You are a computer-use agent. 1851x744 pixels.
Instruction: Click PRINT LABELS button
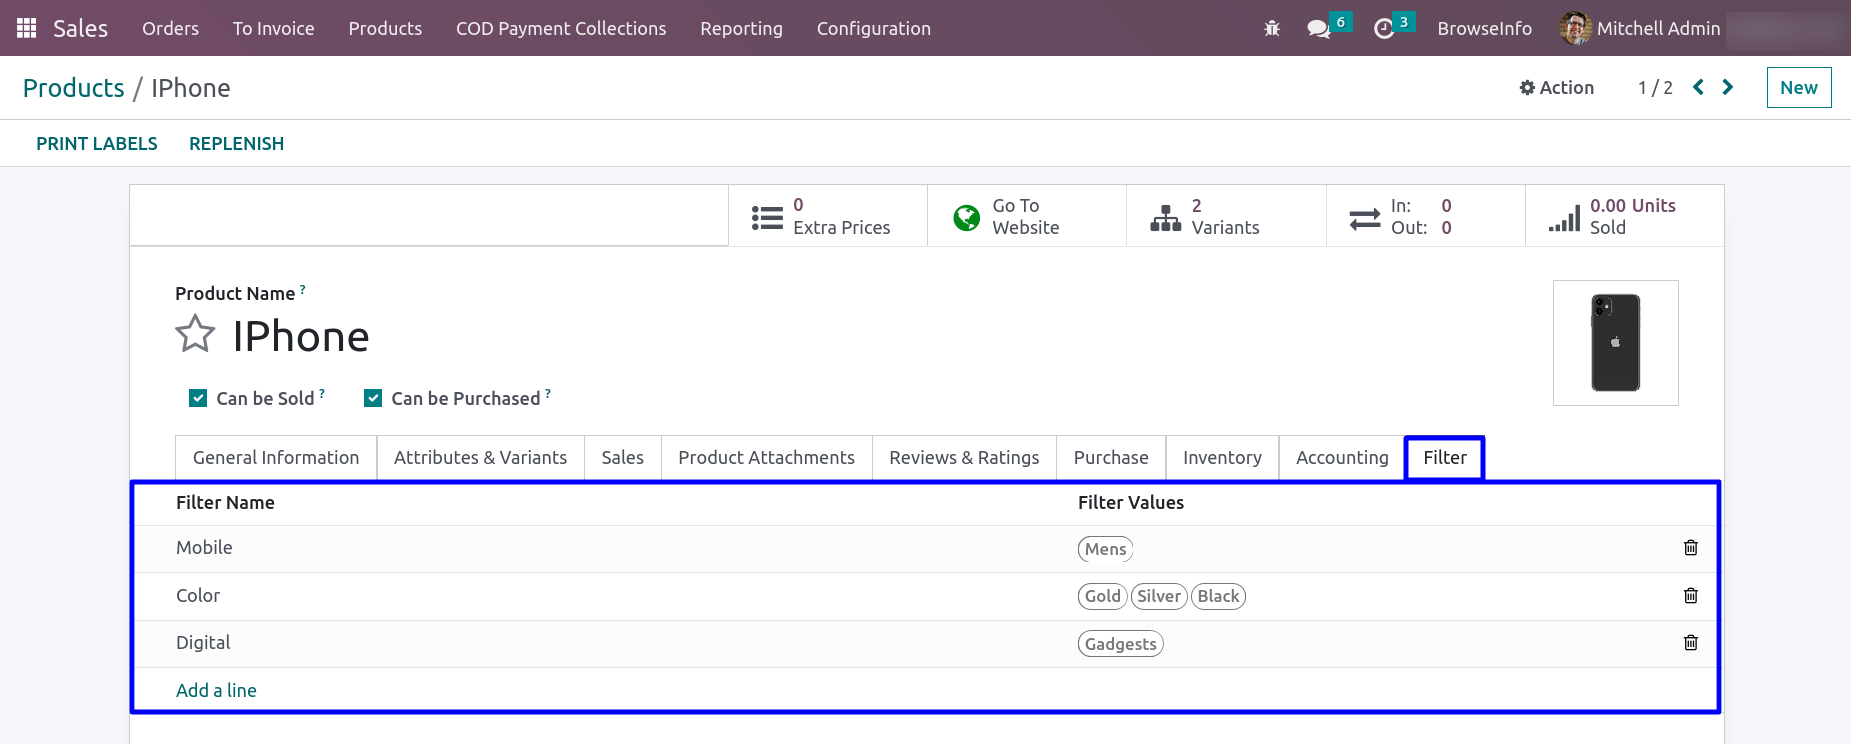(x=97, y=143)
